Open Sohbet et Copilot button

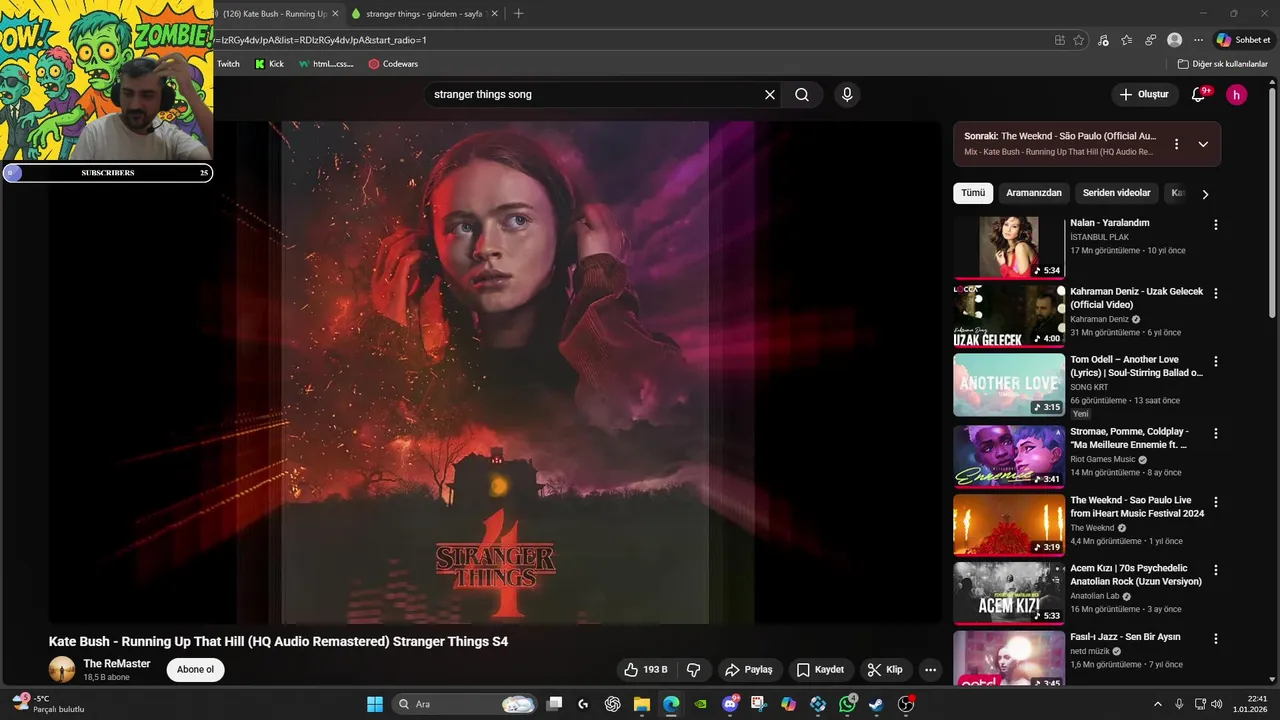pos(1242,40)
